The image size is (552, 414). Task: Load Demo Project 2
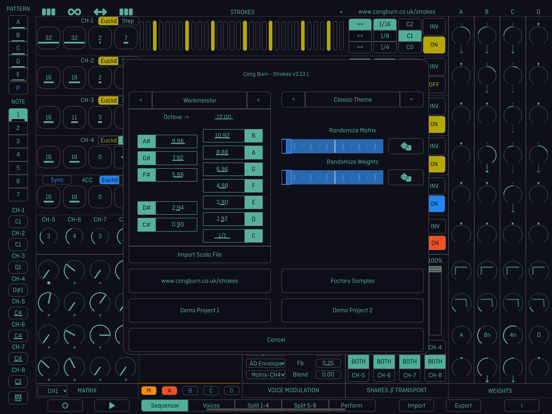(x=352, y=310)
